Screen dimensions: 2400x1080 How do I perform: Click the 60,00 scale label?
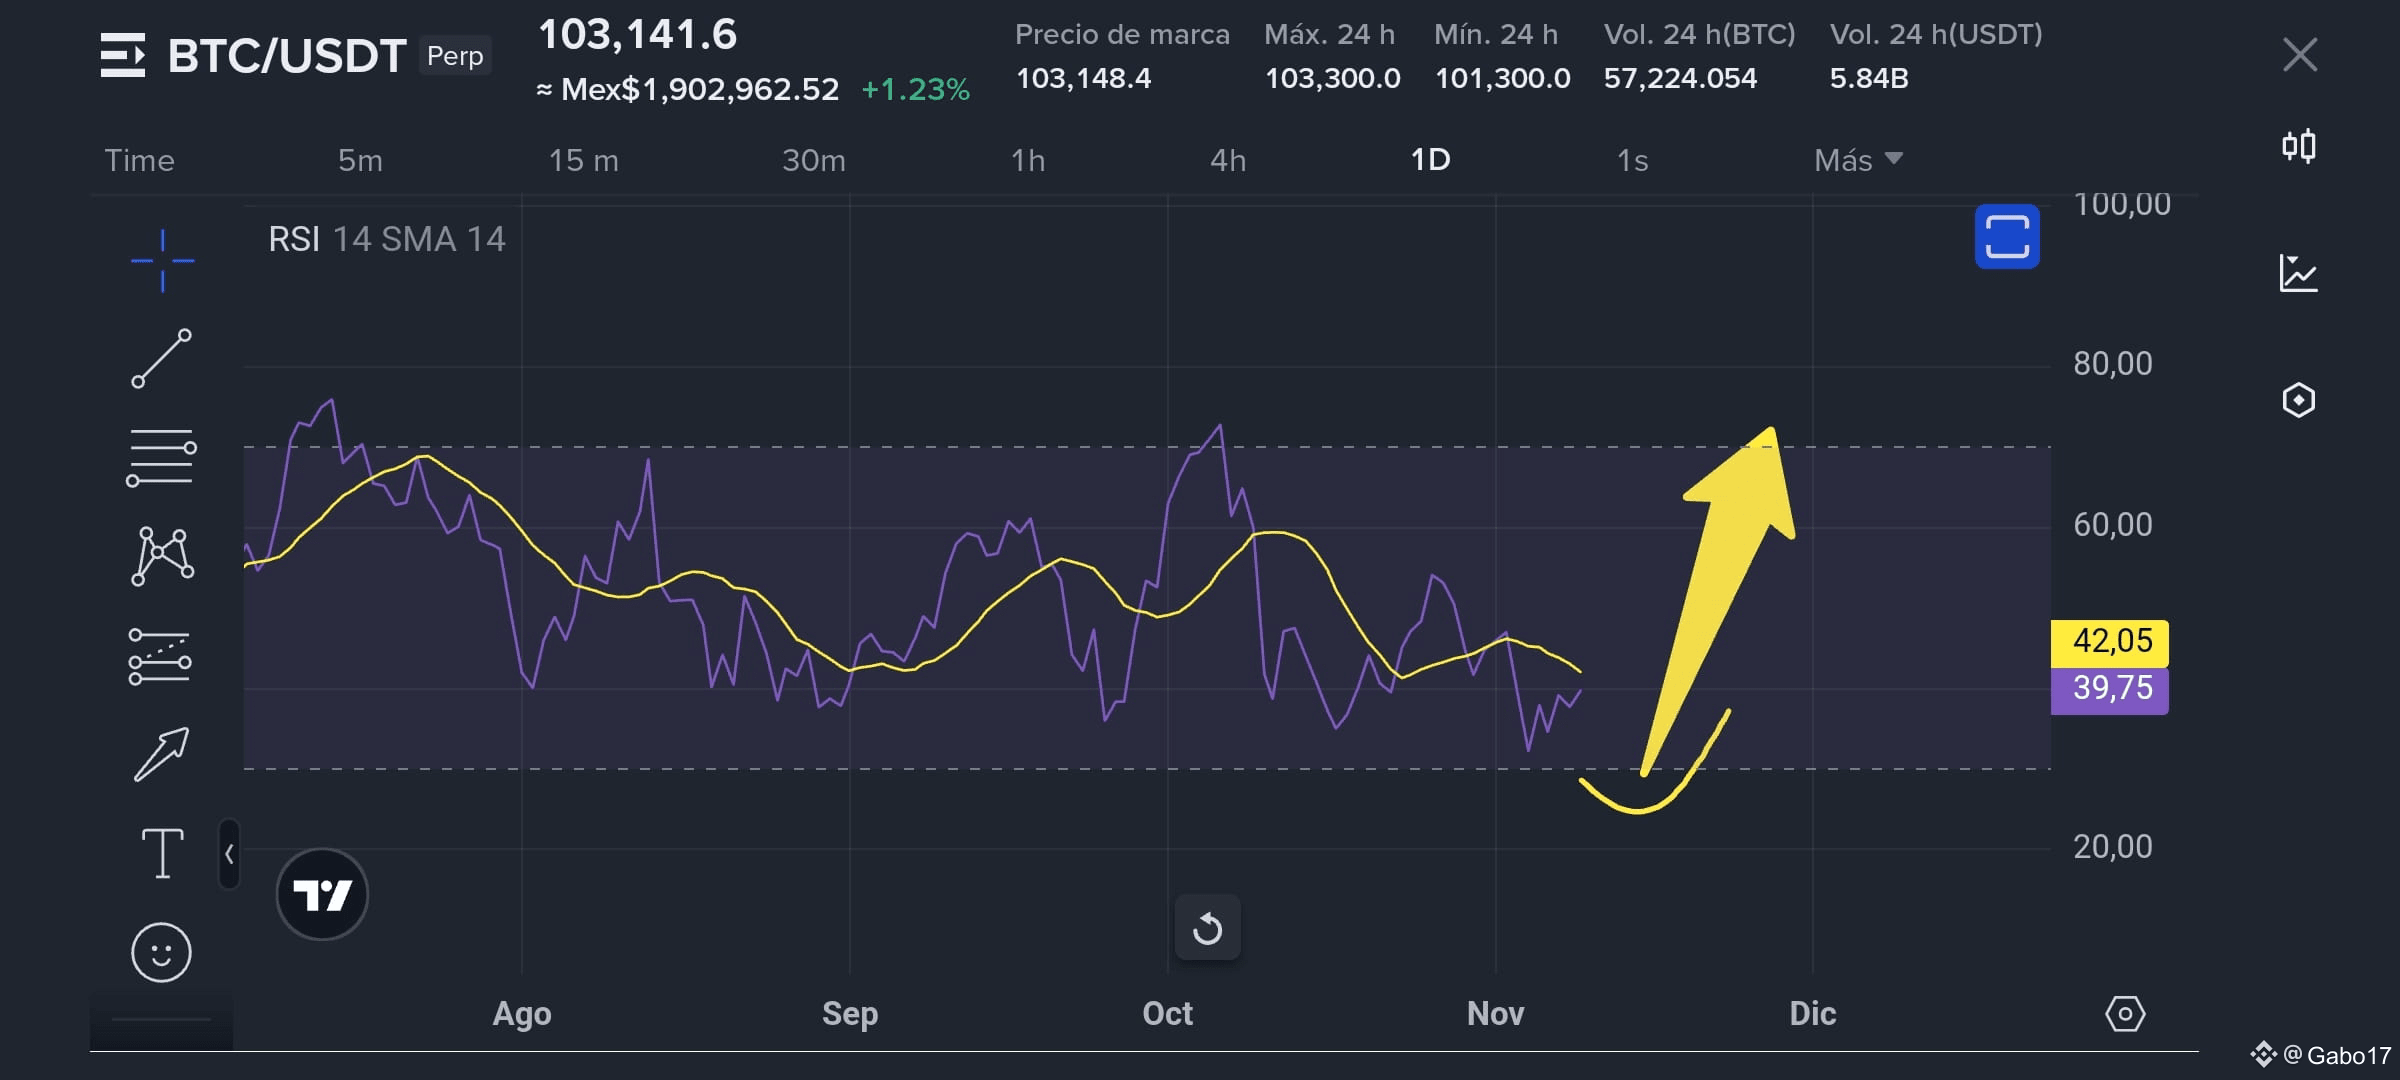click(2112, 524)
